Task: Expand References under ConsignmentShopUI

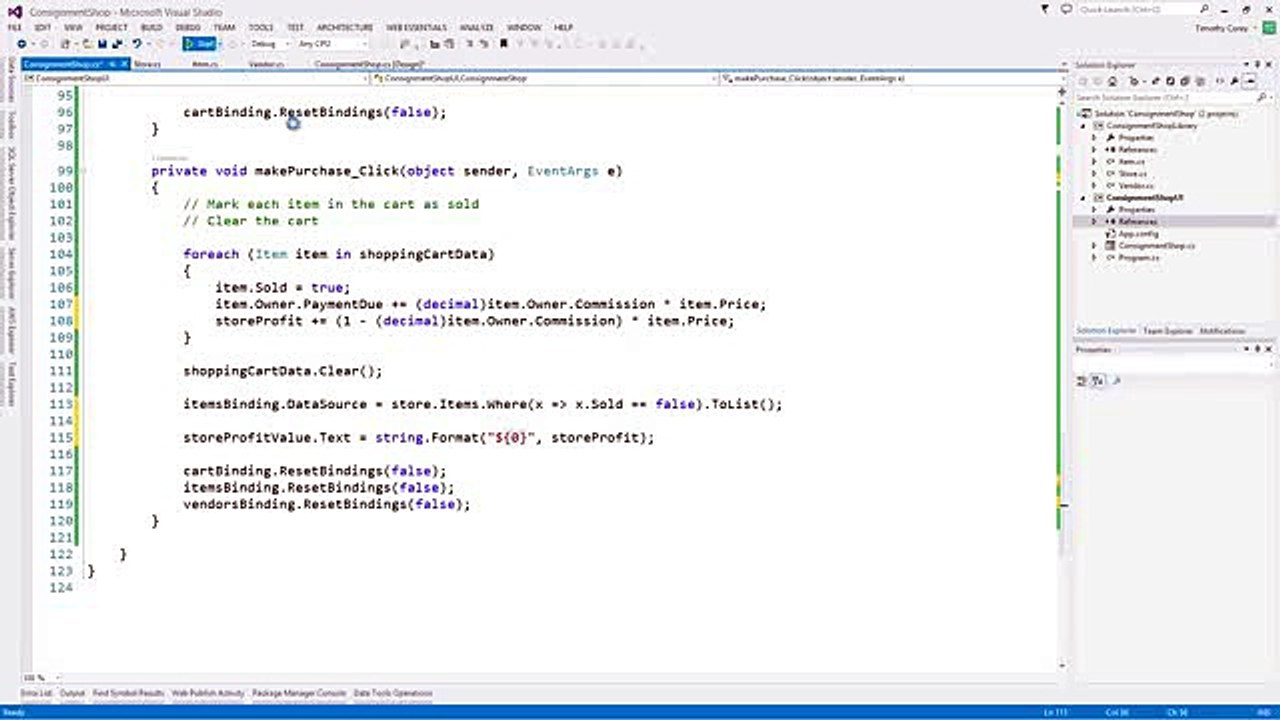Action: [x=1094, y=221]
